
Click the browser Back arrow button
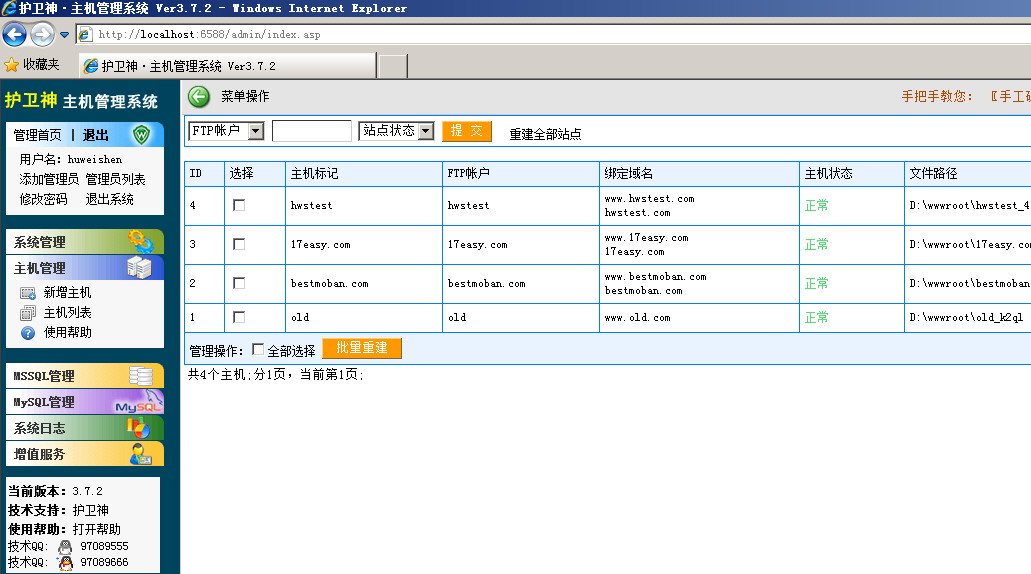click(14, 34)
